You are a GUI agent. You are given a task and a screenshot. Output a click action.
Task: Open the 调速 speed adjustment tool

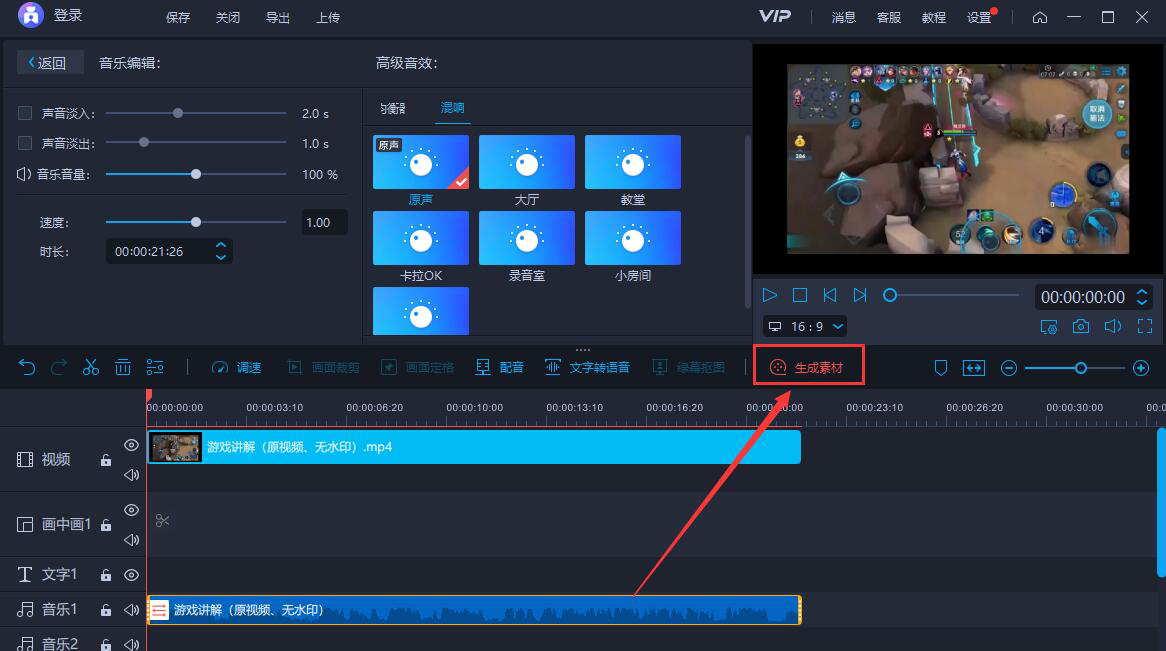(236, 368)
